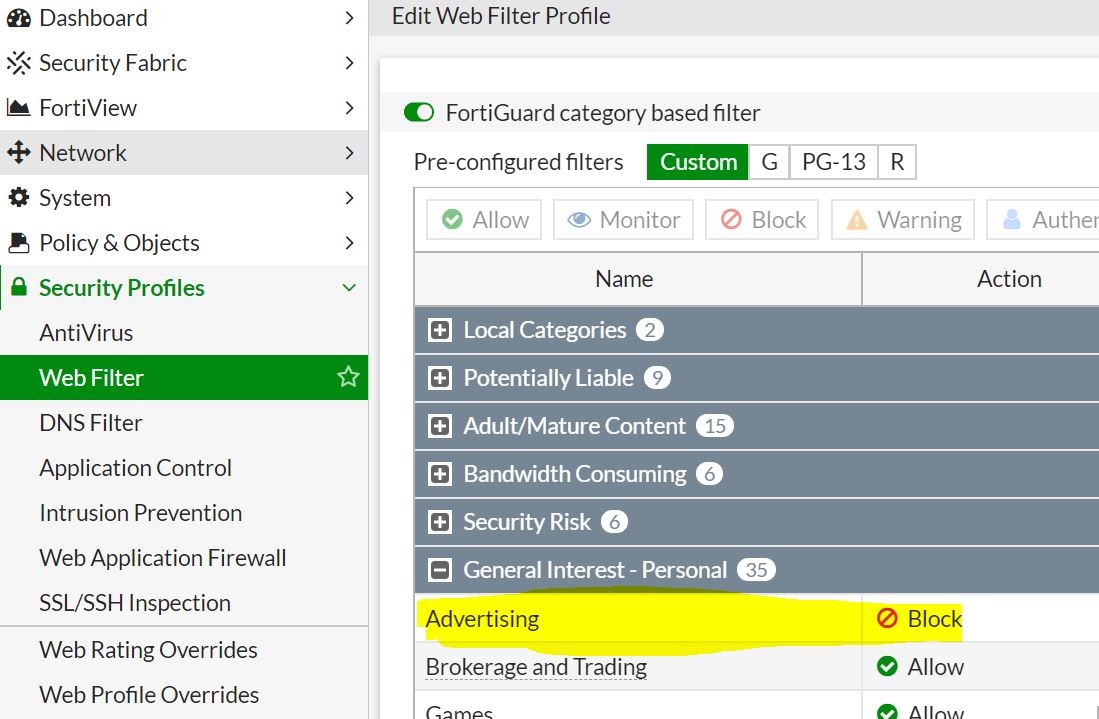The width and height of the screenshot is (1099, 719).
Task: Open the SSL/SSH Inspection menu item
Action: tap(184, 603)
